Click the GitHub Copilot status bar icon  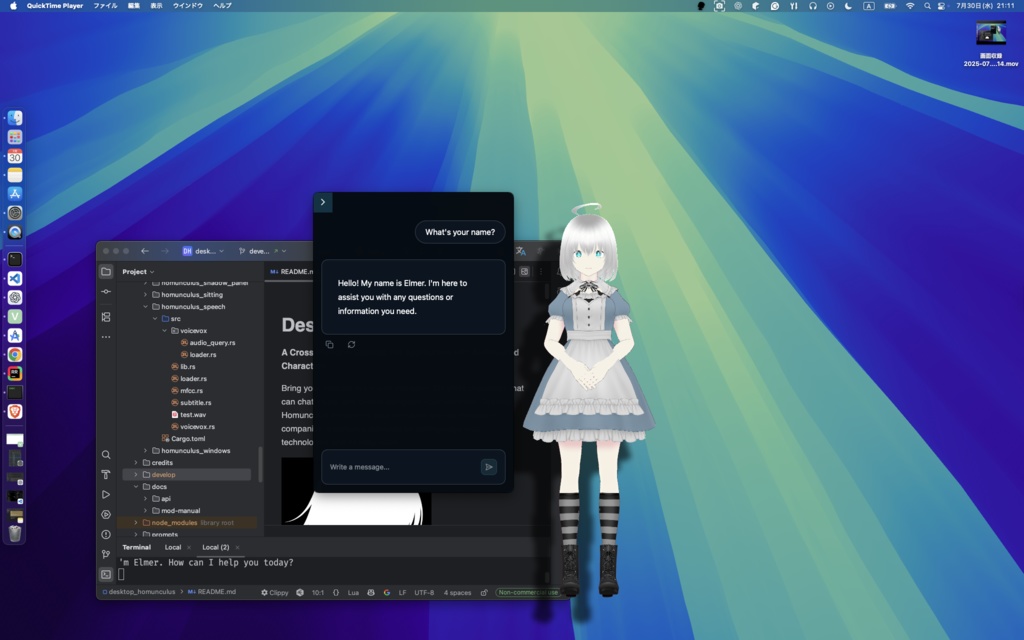[x=370, y=592]
